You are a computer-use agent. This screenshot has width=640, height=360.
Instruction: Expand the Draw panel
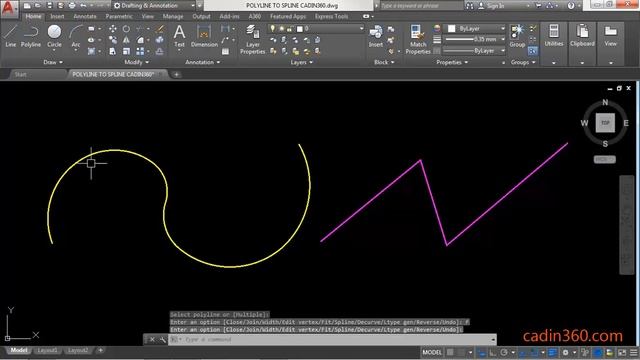coord(53,62)
